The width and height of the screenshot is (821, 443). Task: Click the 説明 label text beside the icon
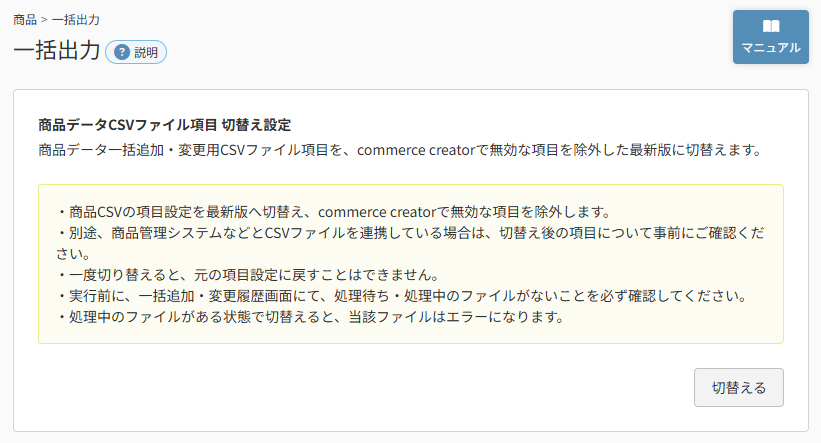[x=146, y=52]
